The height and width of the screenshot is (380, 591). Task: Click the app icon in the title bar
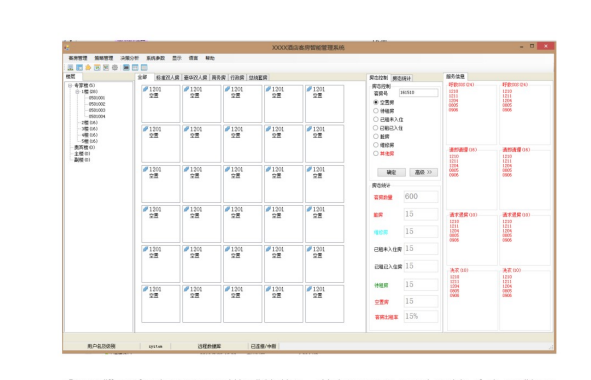(x=67, y=47)
